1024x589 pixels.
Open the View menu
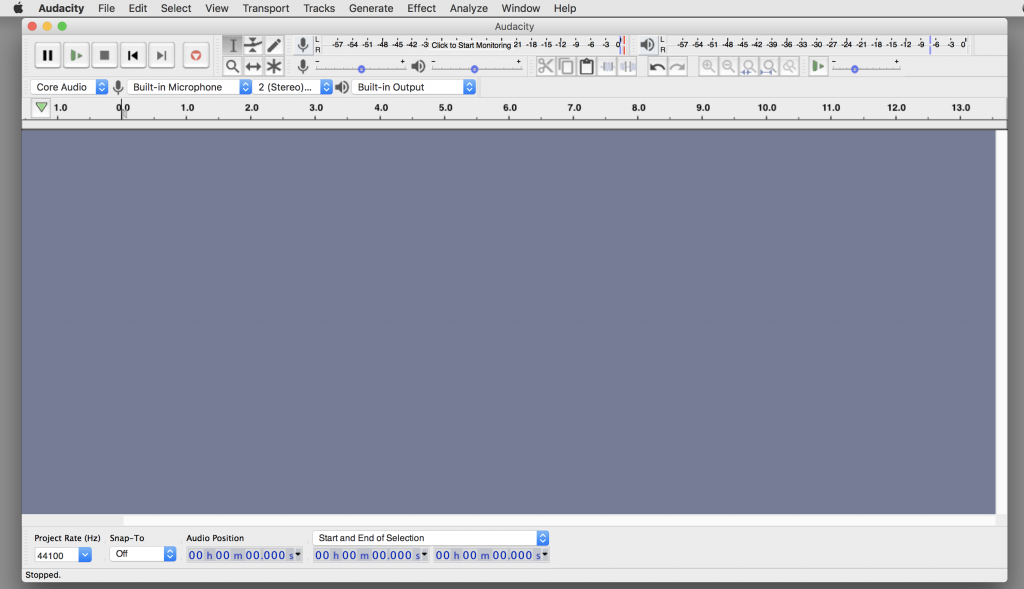pyautogui.click(x=217, y=8)
